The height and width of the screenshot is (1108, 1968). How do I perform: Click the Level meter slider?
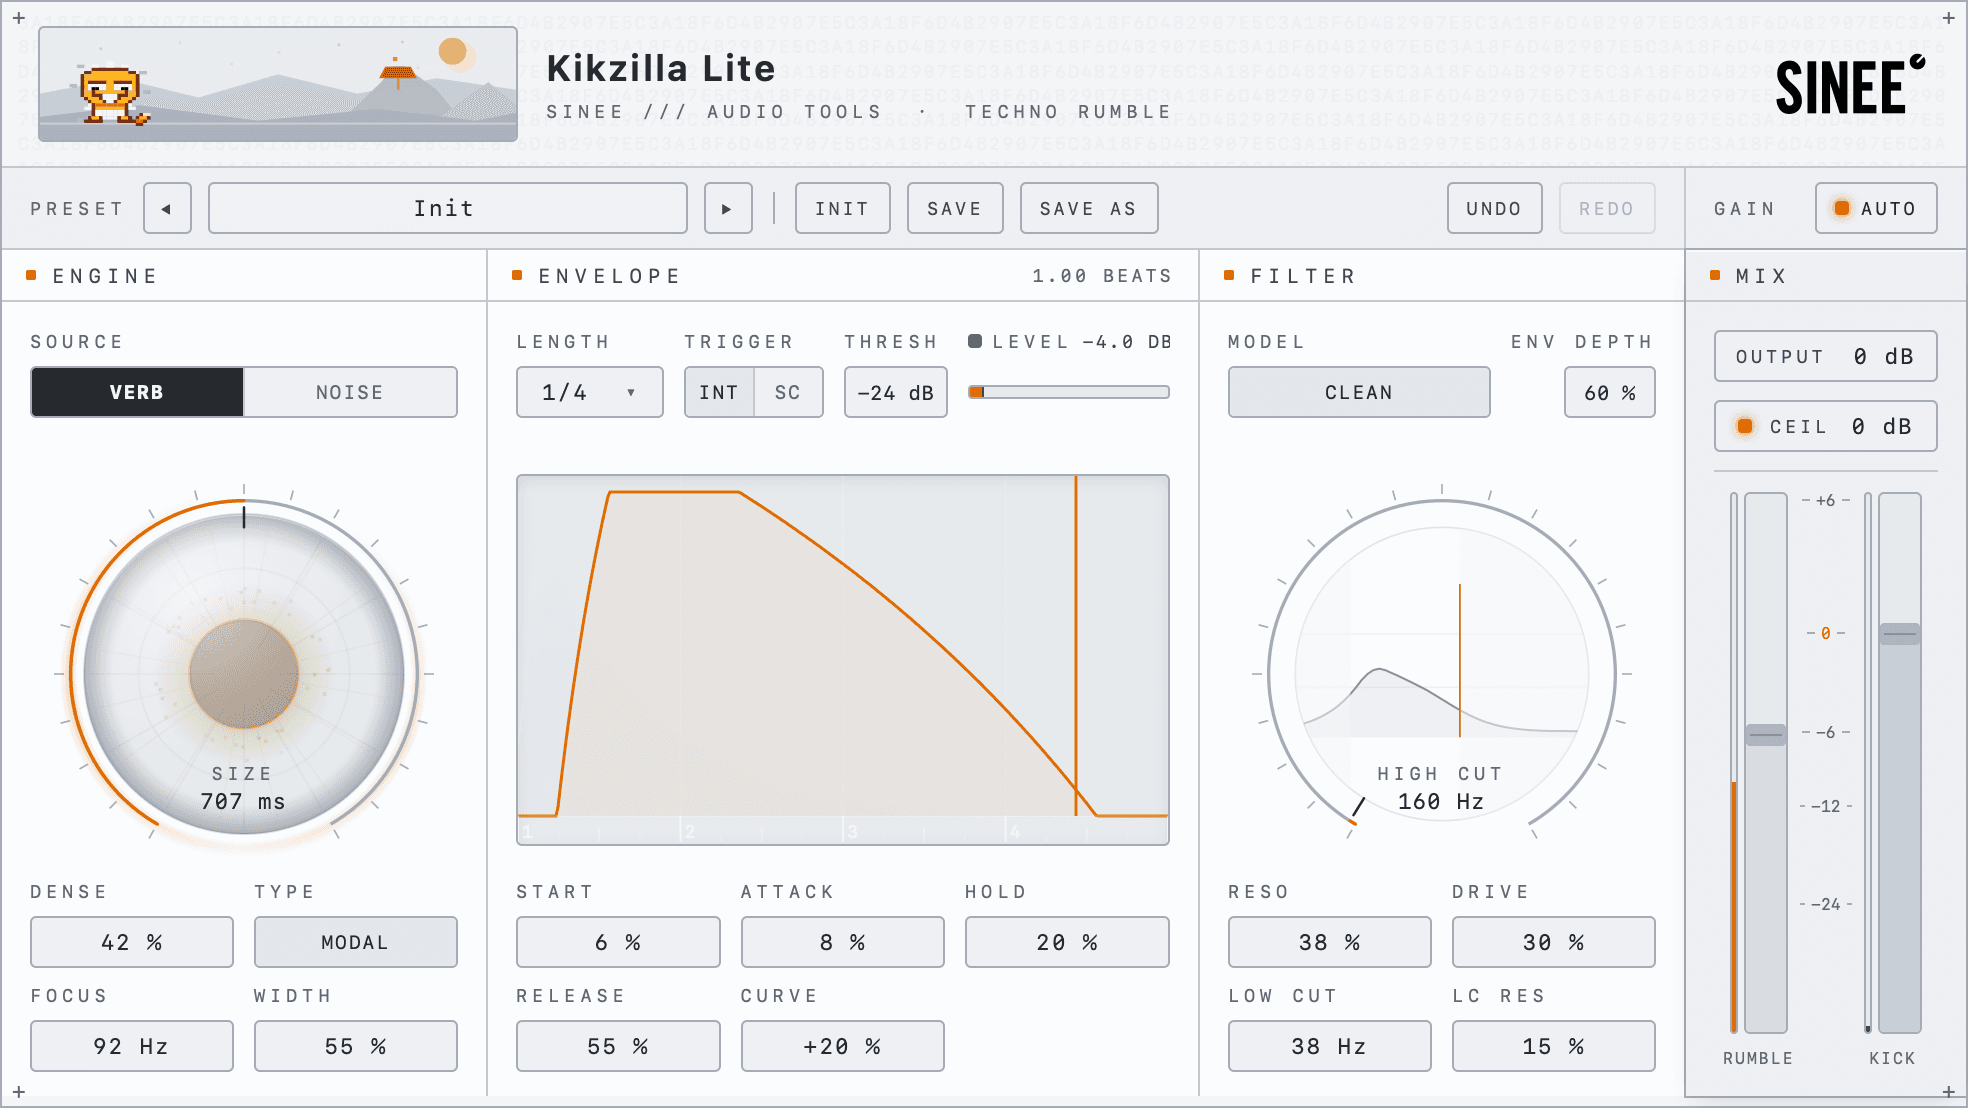1069,392
